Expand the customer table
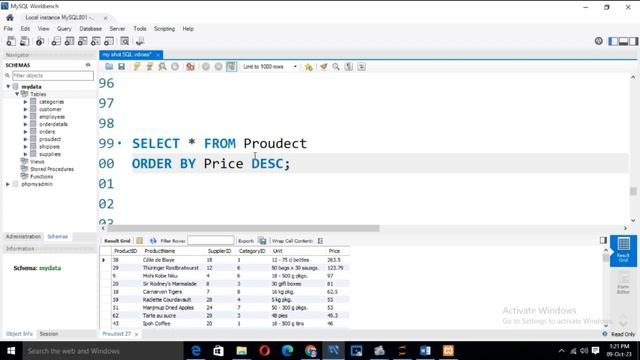The image size is (640, 360). (x=25, y=109)
